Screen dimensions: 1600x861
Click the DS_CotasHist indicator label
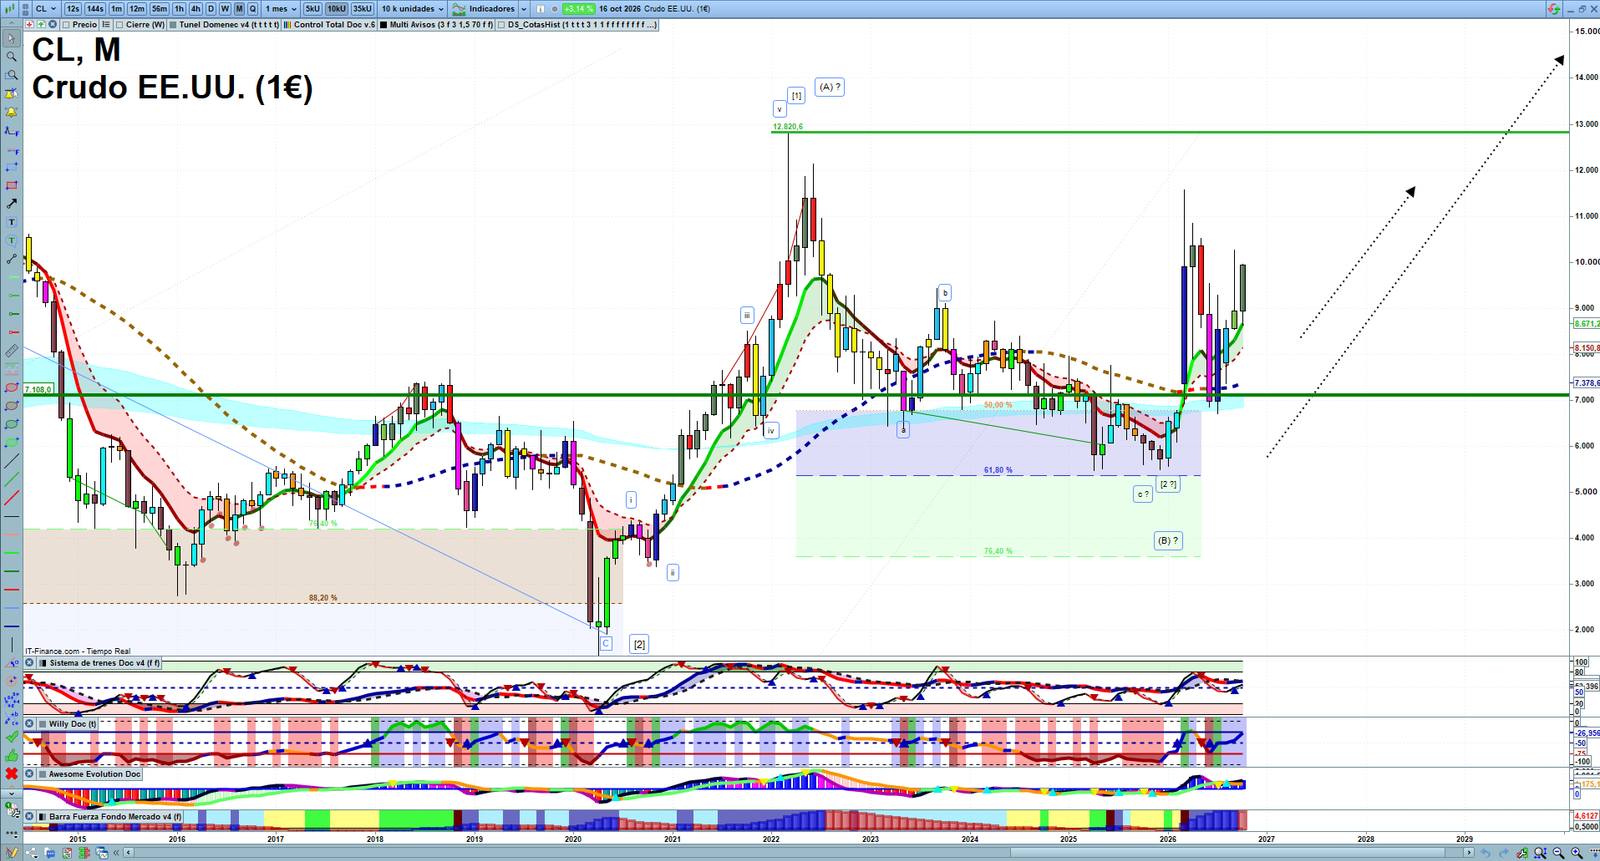(582, 24)
